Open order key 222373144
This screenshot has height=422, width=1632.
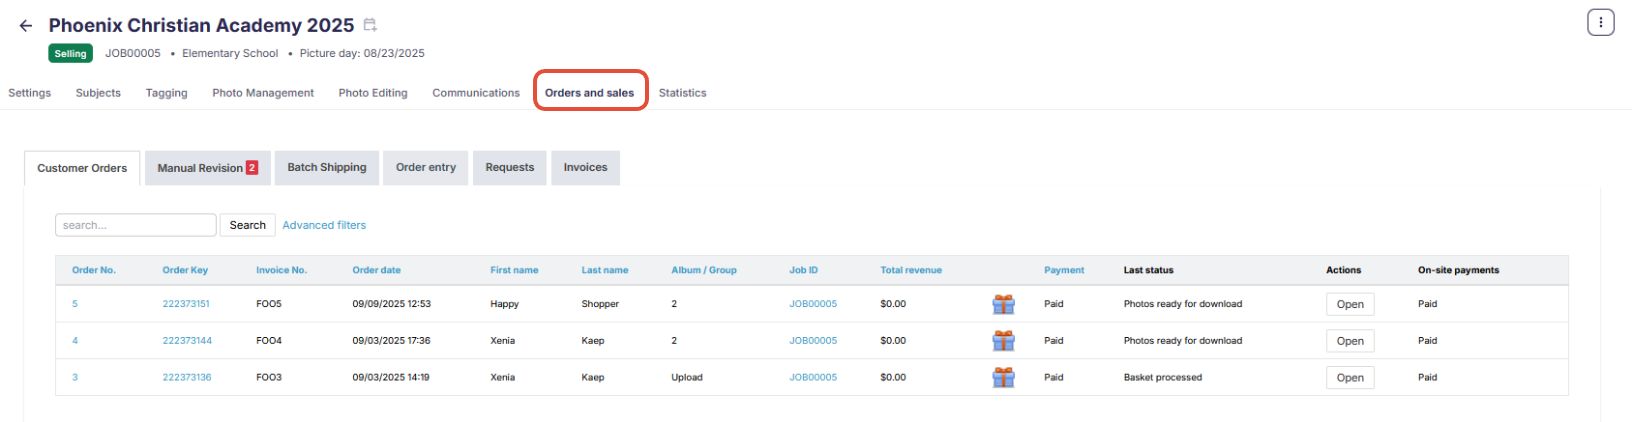pos(187,341)
